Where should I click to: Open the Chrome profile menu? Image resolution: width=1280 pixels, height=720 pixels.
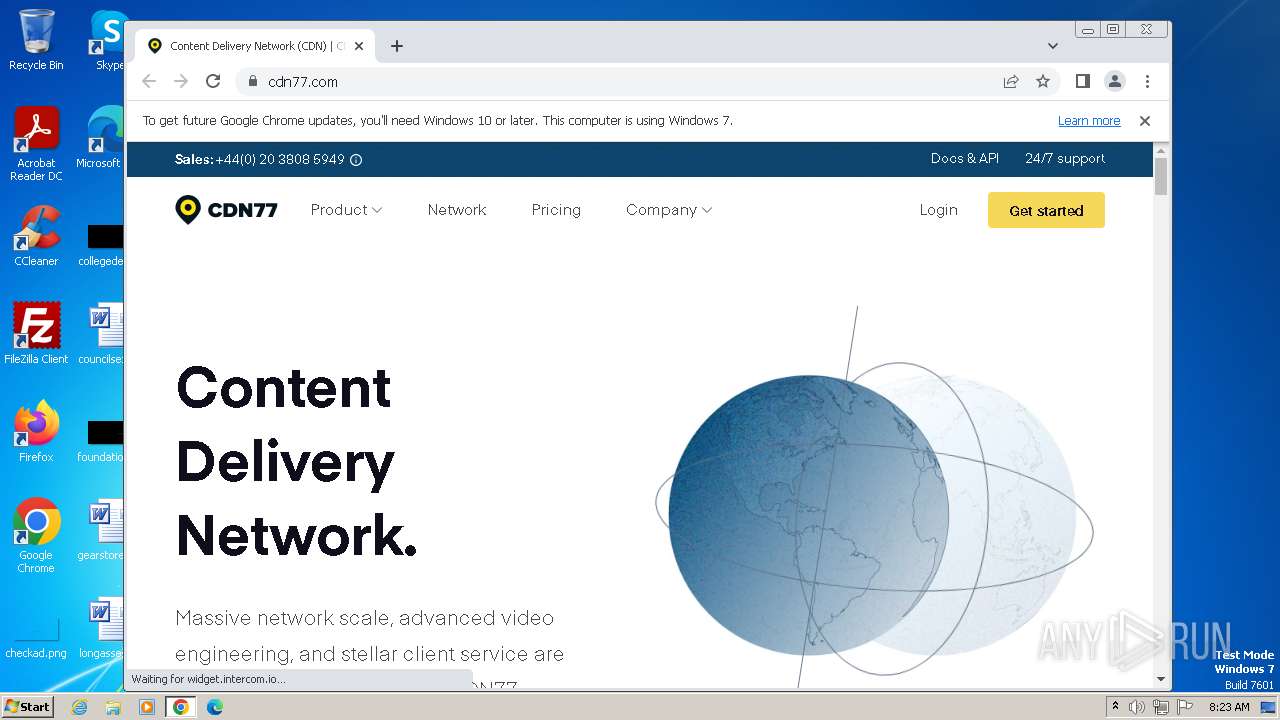(1115, 81)
